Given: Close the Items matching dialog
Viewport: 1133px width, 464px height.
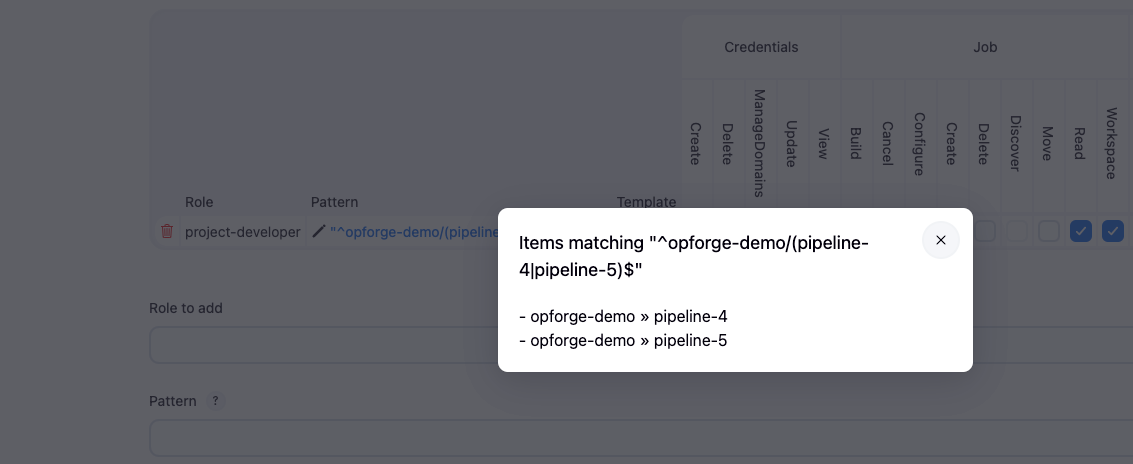Looking at the screenshot, I should 940,240.
